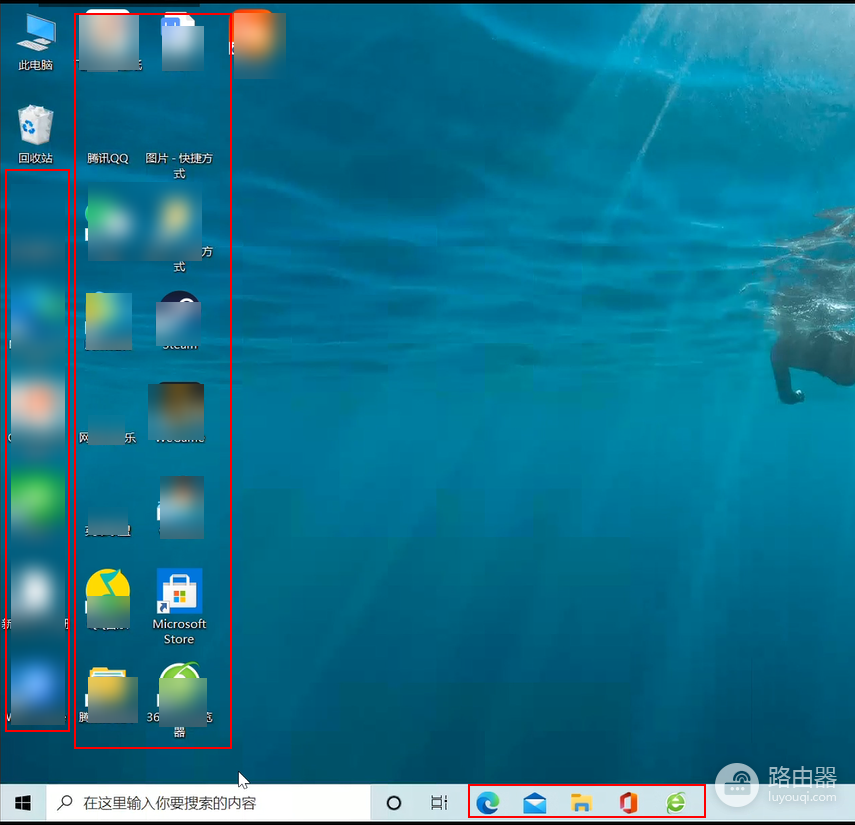Open File Explorer from the taskbar
Screen dimensions: 855x825
click(581, 803)
